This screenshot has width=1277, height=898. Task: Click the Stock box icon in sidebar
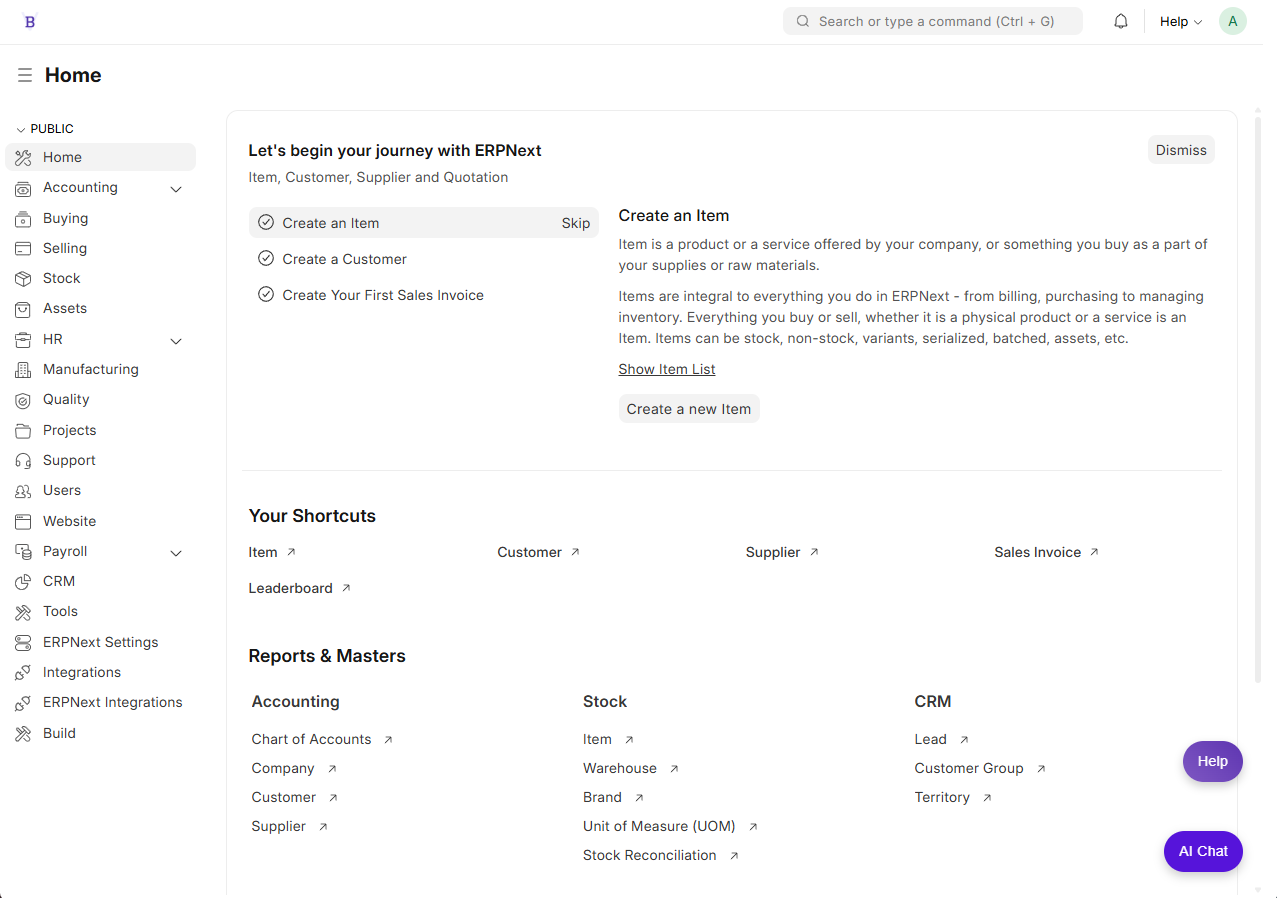(23, 279)
